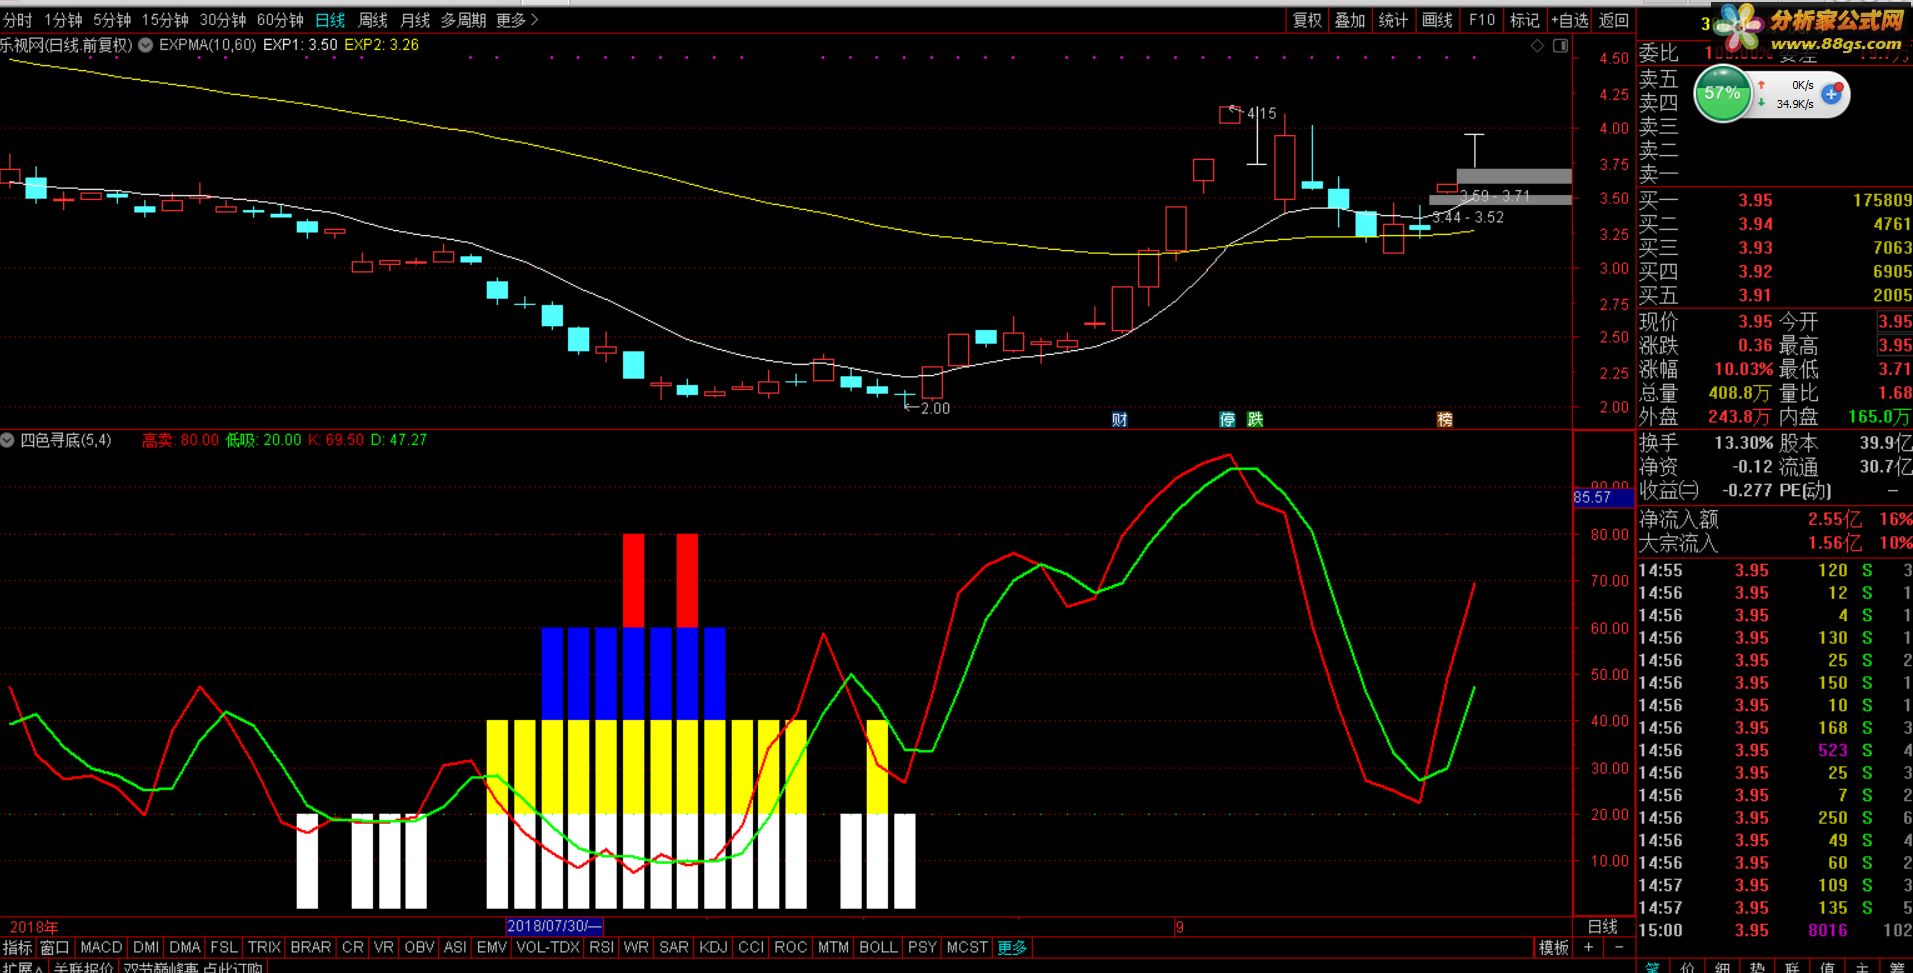Click the blue plus icon on speed widget
1913x973 pixels.
pos(1832,94)
